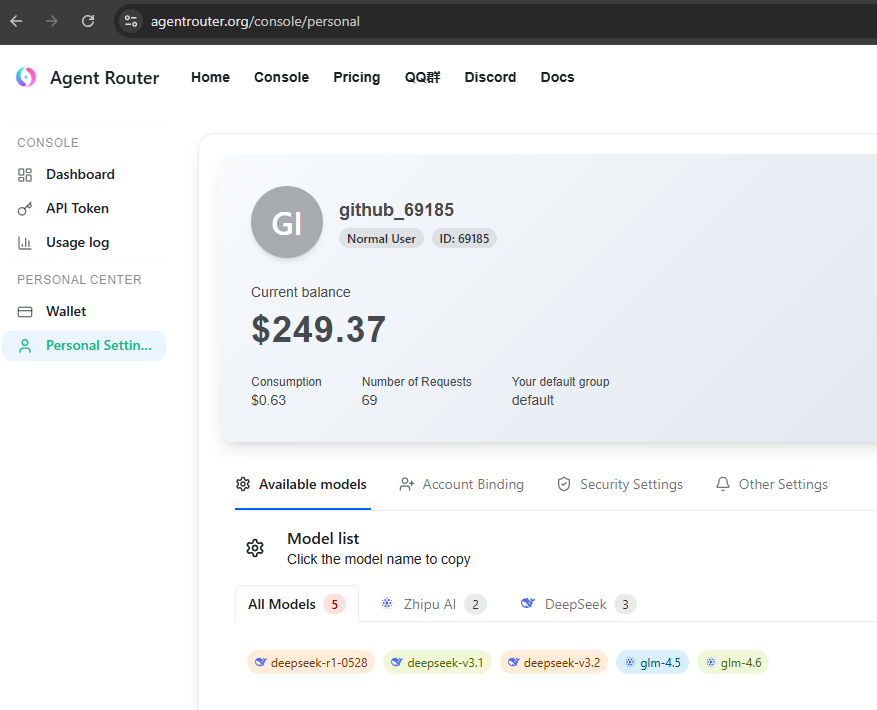877x710 pixels.
Task: Select the Other Settings tab
Action: click(x=772, y=484)
